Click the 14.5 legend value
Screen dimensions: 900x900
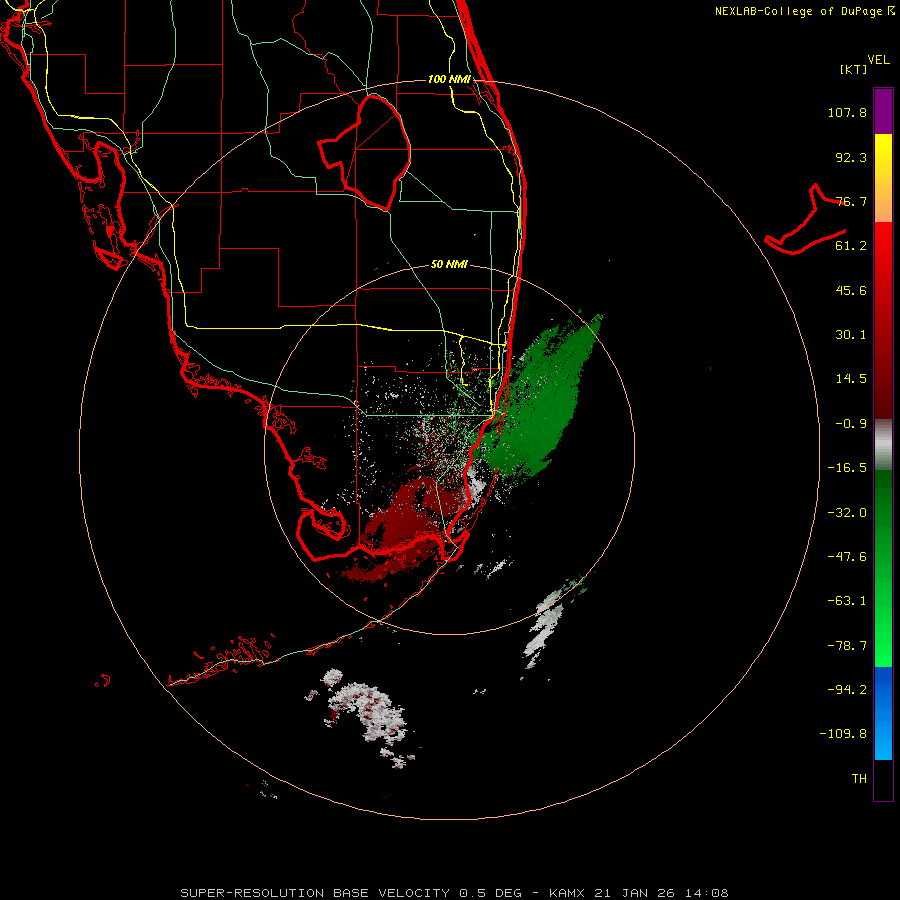click(851, 379)
